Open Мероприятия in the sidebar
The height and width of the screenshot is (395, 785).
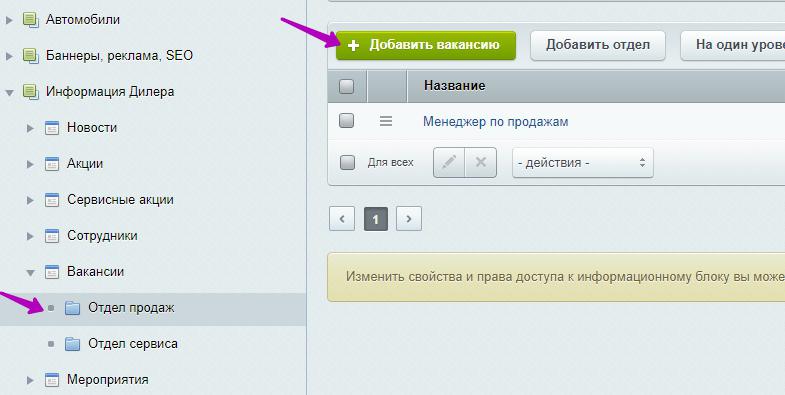coord(108,380)
